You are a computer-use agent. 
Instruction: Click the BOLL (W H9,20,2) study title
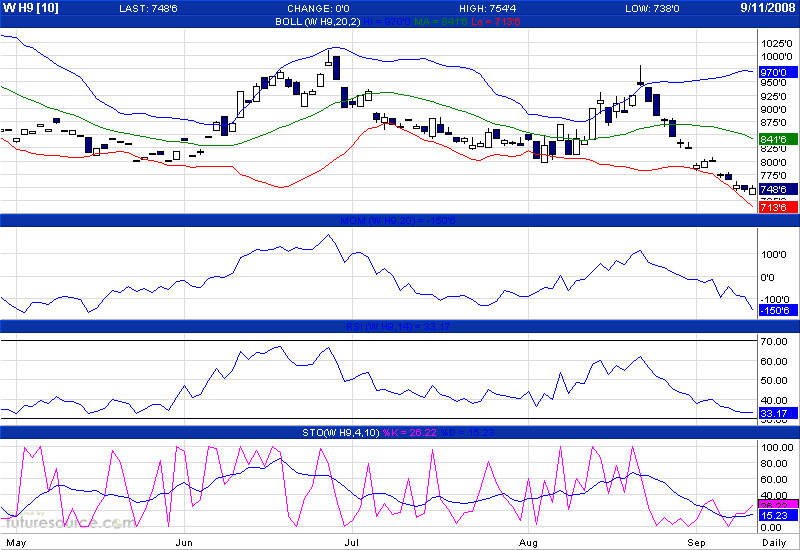point(317,21)
